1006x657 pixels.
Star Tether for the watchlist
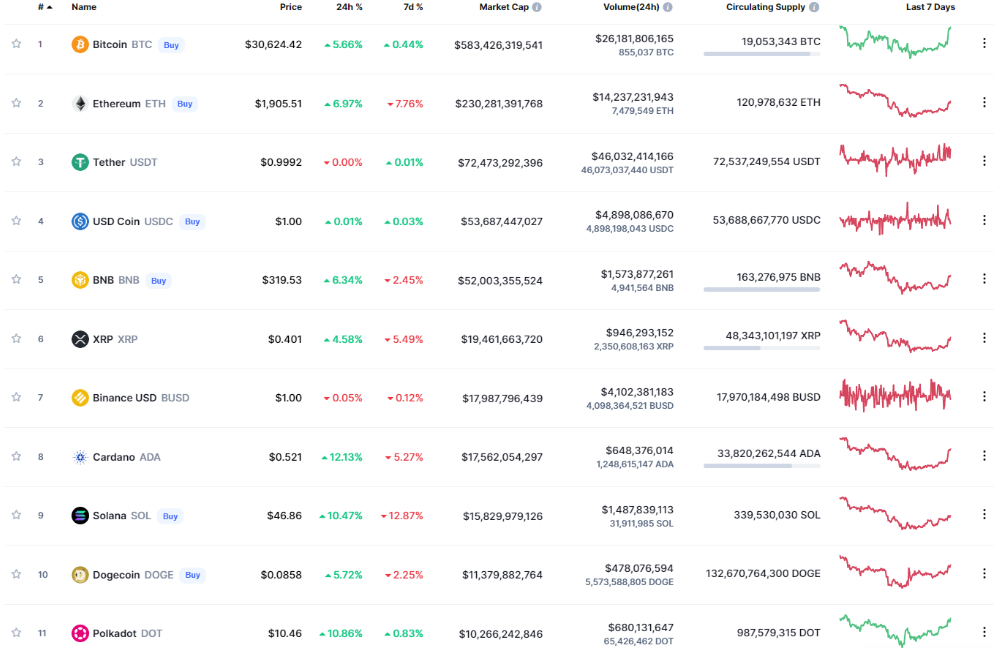point(17,161)
